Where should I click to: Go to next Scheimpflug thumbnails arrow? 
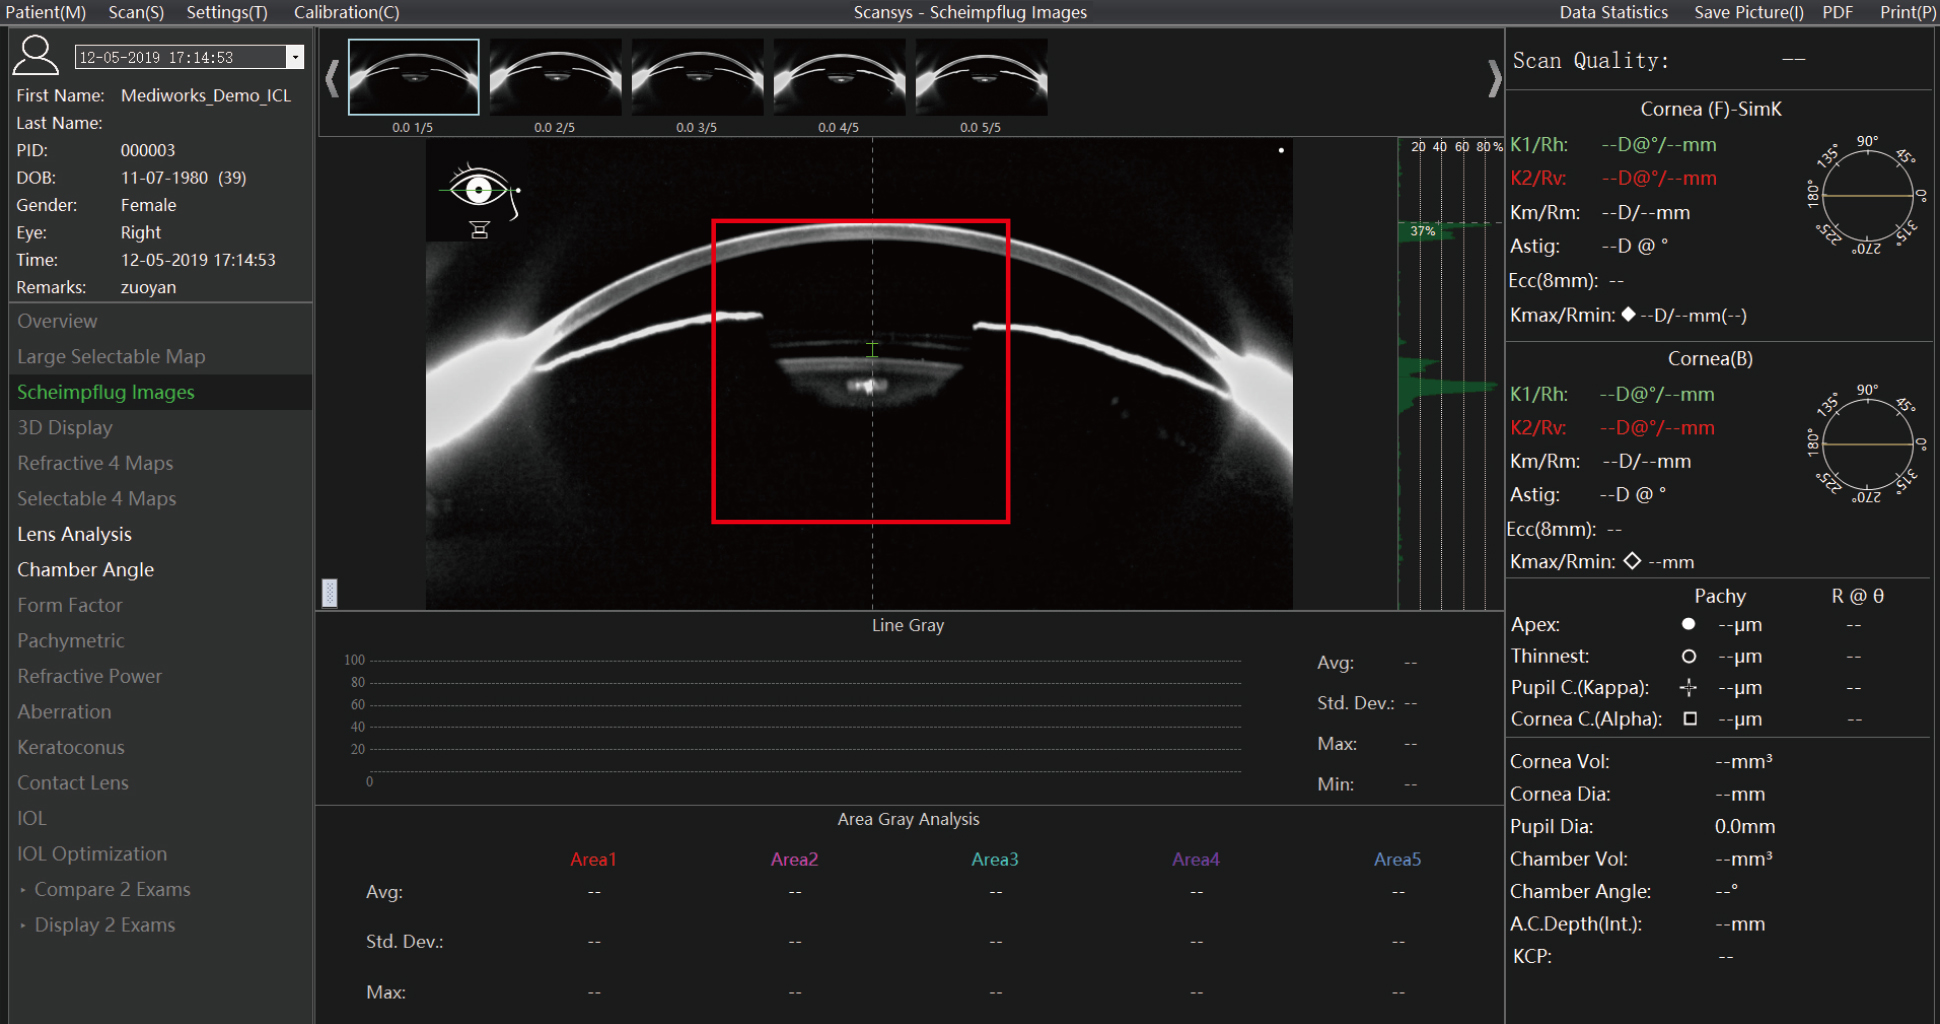pos(1494,78)
